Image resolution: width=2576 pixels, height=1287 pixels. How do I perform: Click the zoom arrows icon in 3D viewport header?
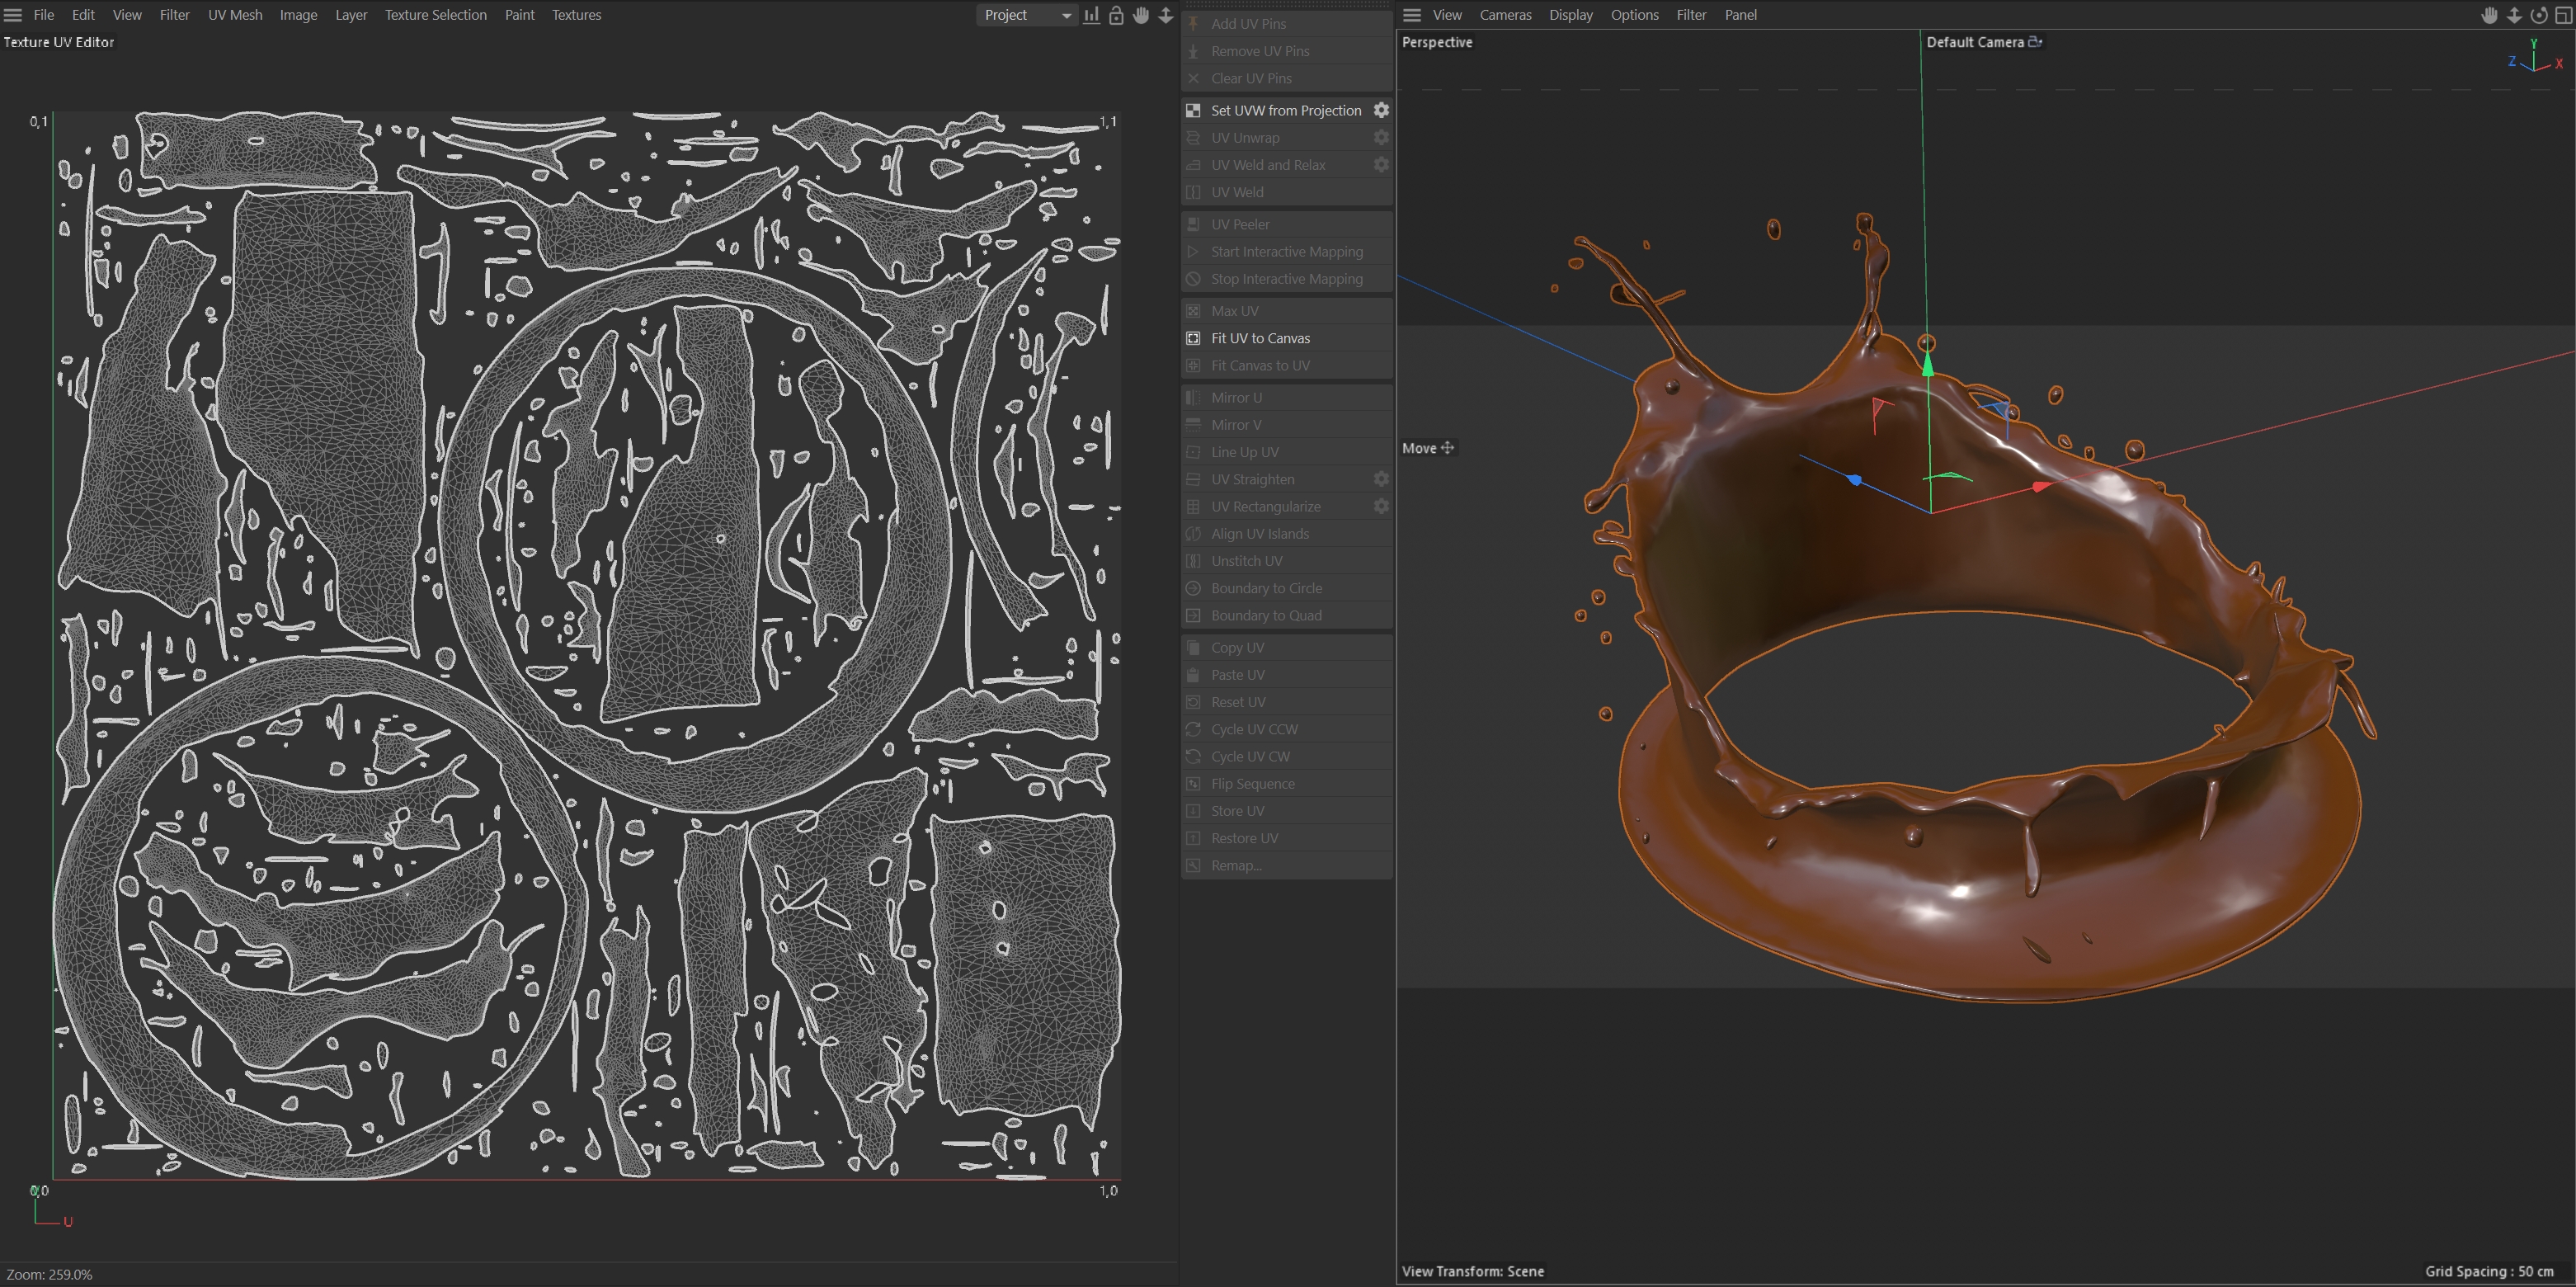pos(2513,15)
